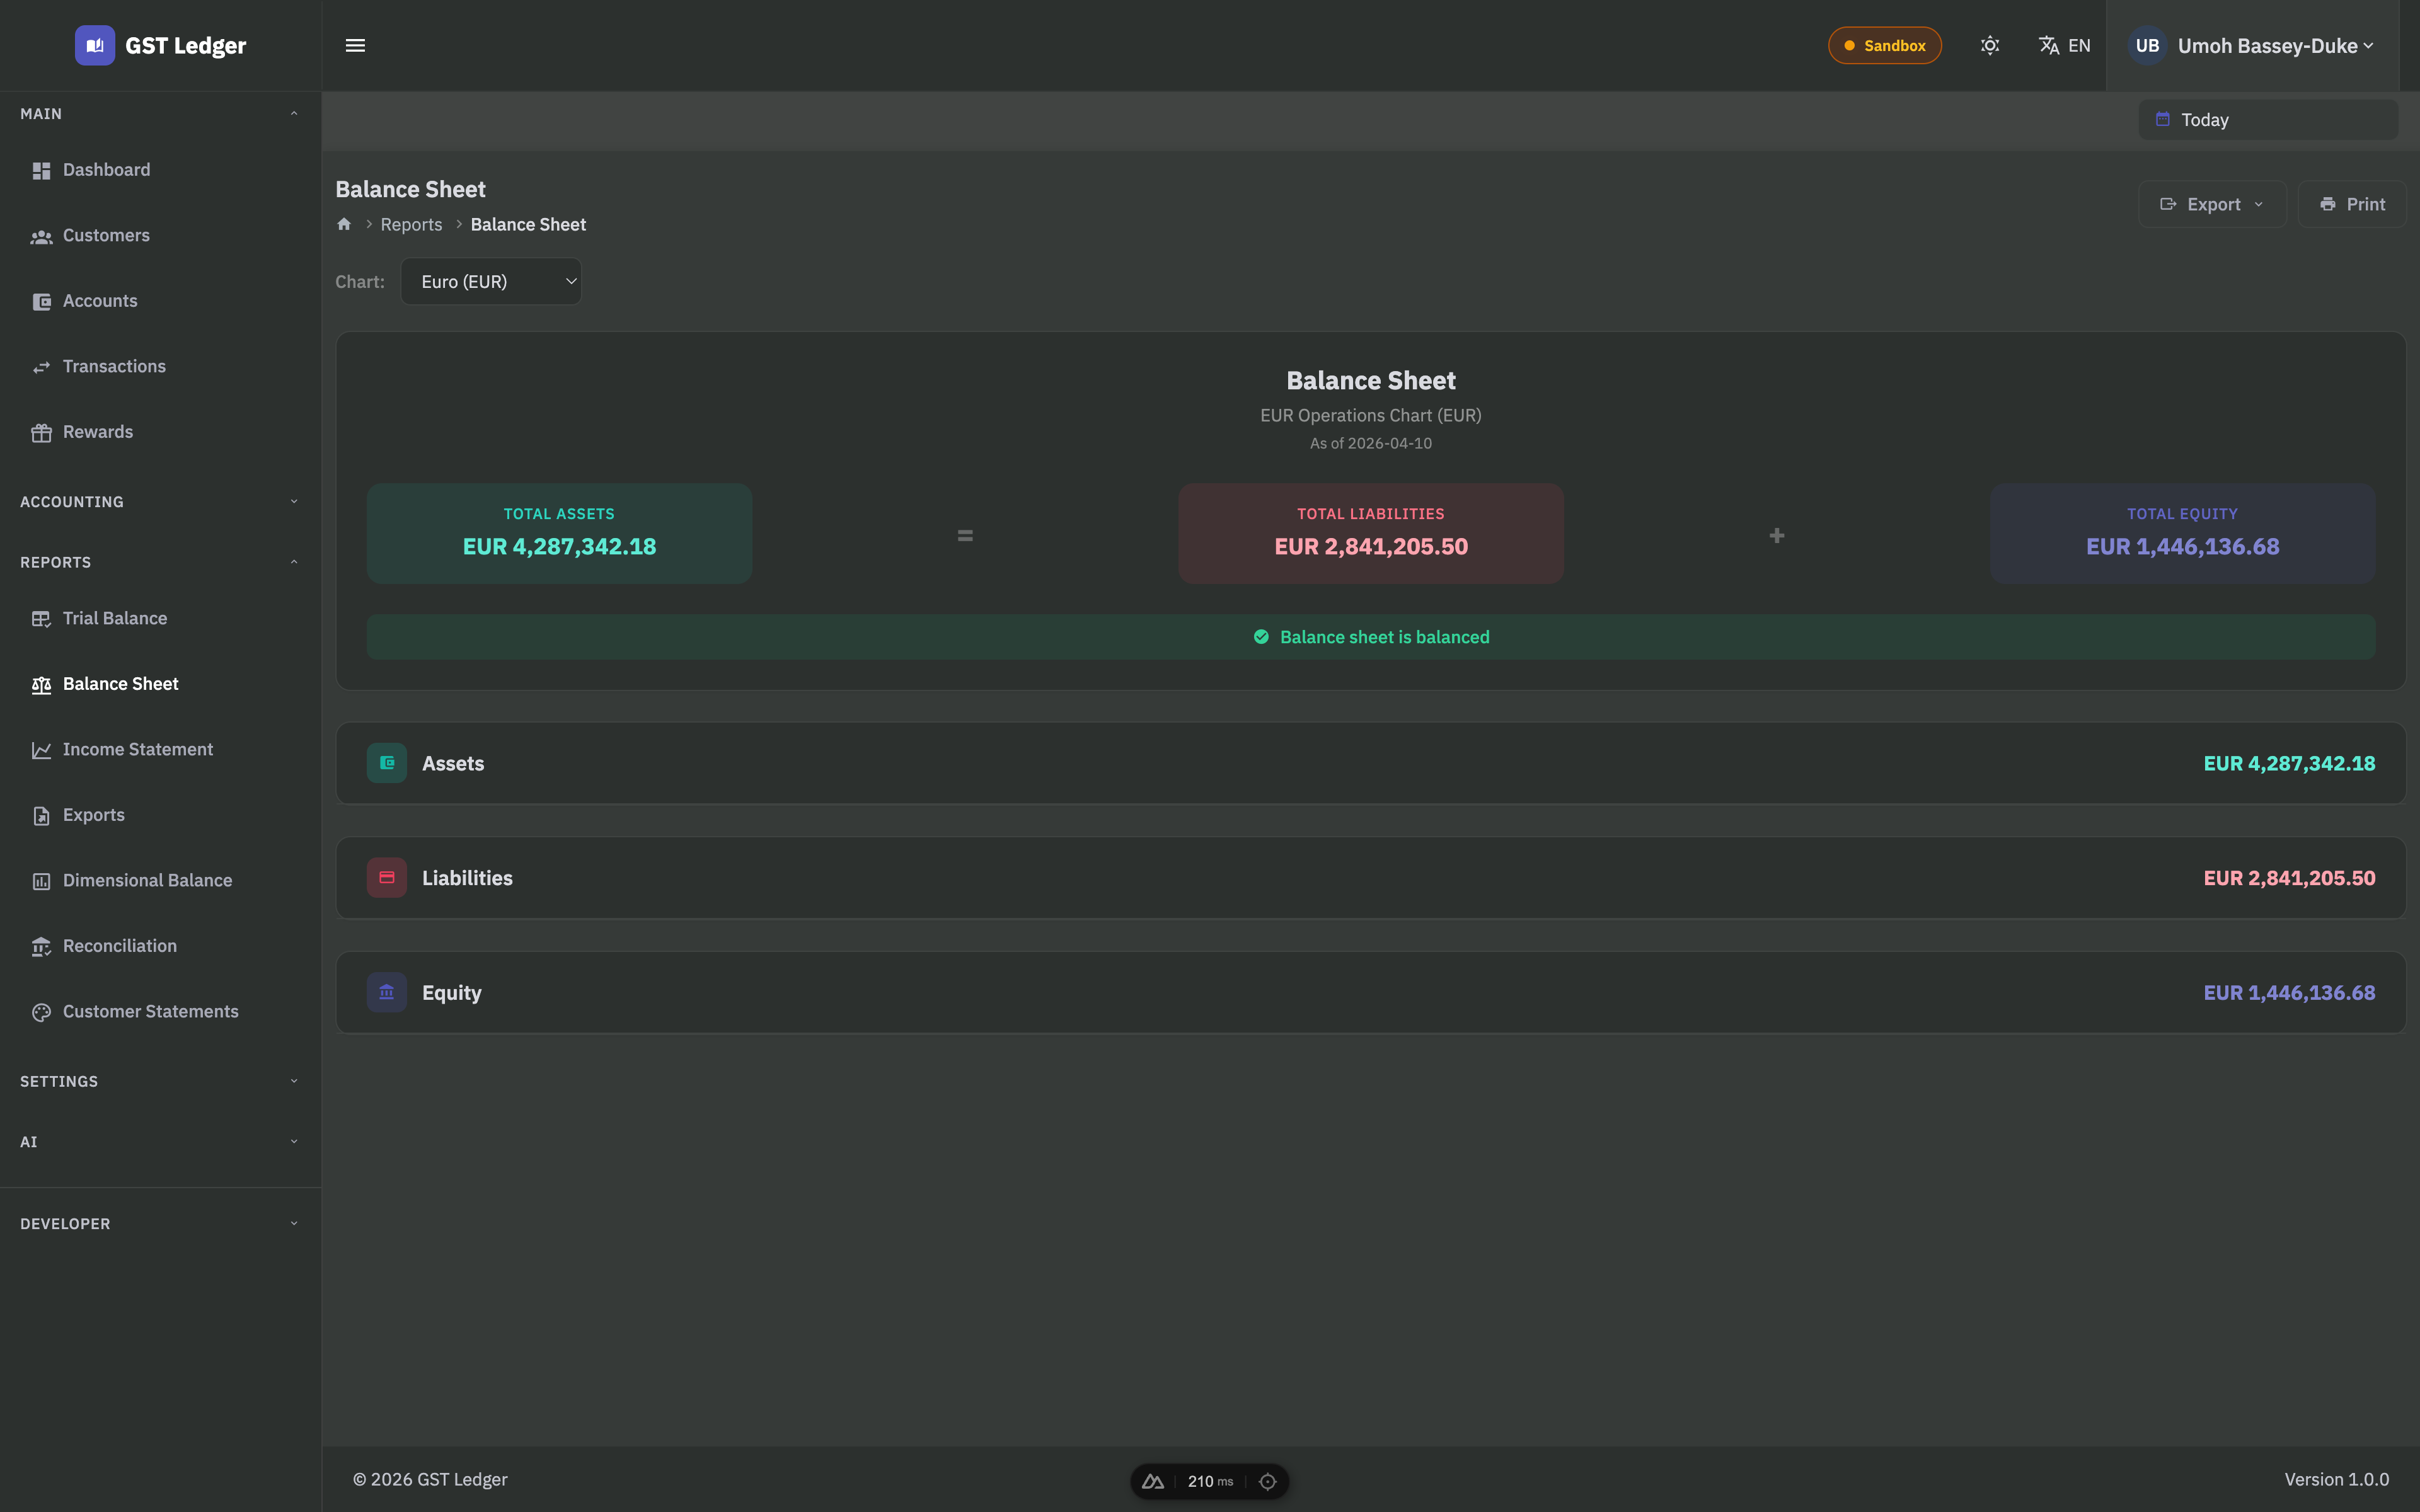The width and height of the screenshot is (2420, 1512).
Task: Go to Income Statement report
Action: point(137,749)
